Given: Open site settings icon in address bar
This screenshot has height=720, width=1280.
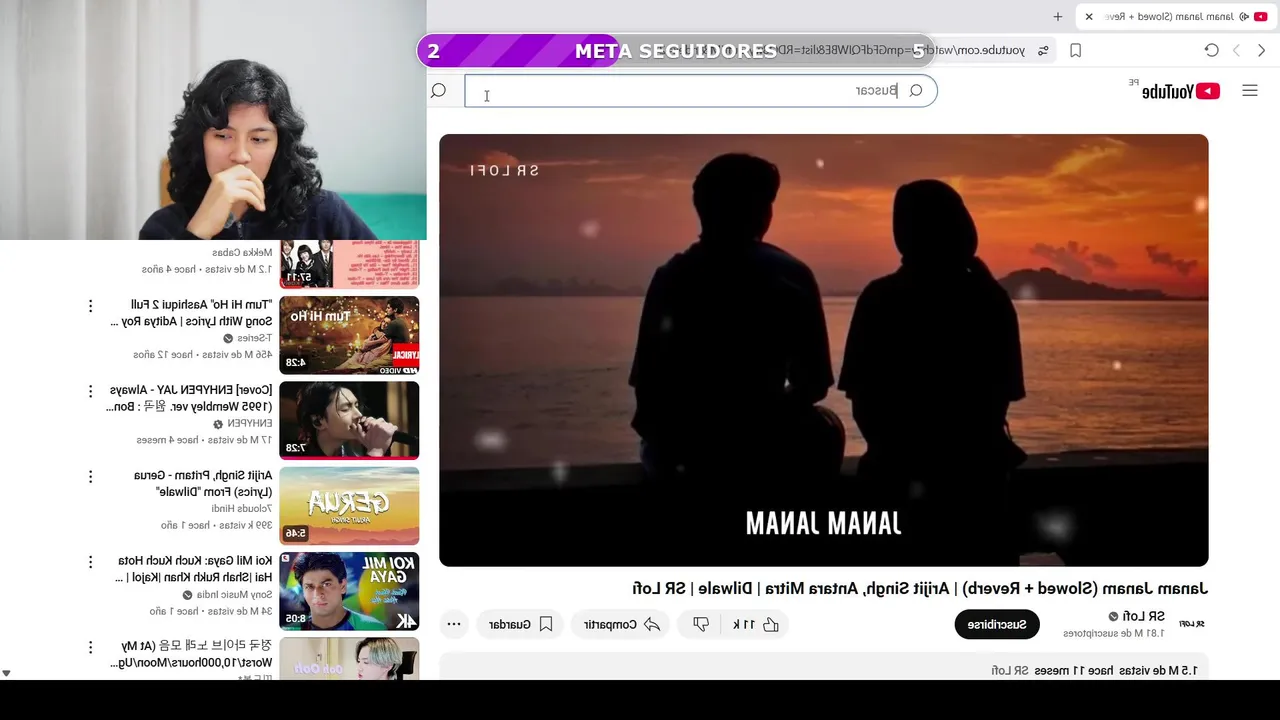Looking at the screenshot, I should coord(1043,50).
